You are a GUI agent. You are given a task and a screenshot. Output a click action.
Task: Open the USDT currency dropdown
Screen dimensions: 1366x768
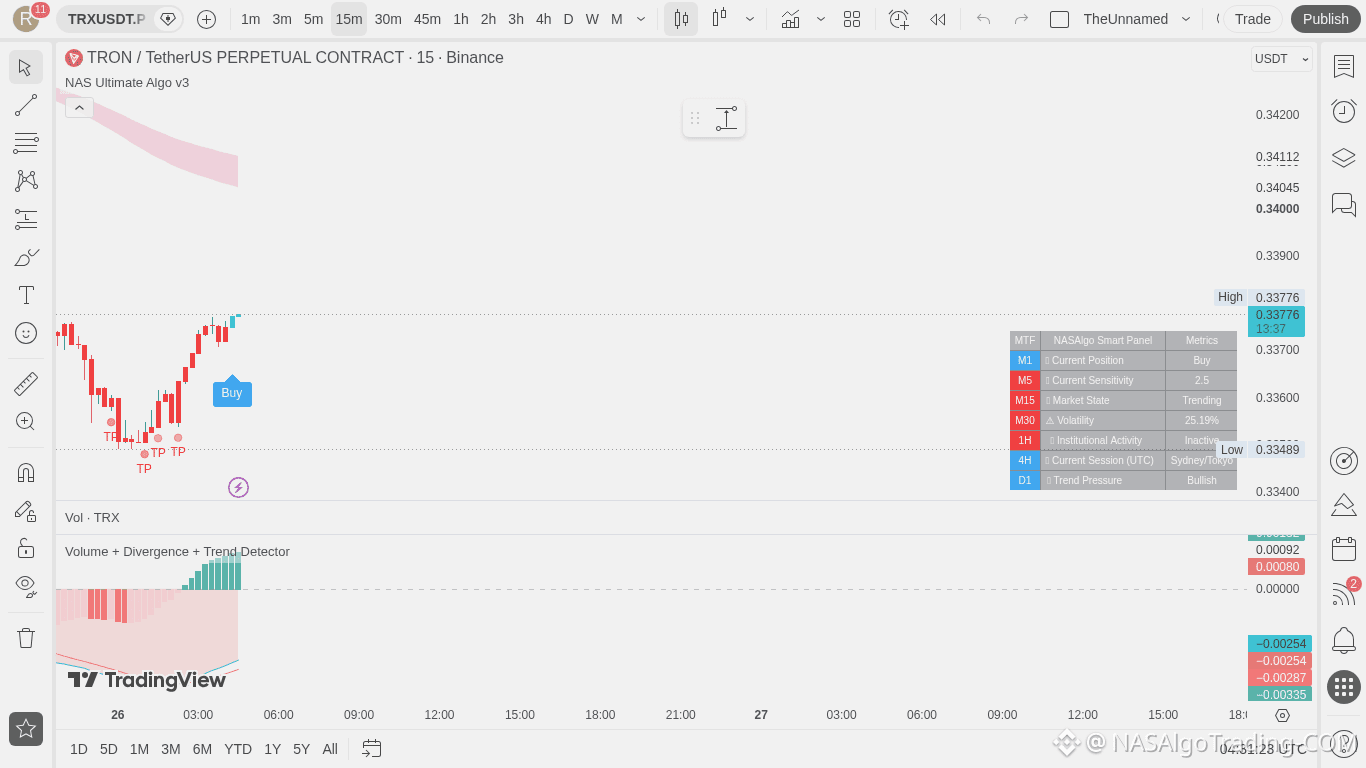(x=1281, y=59)
